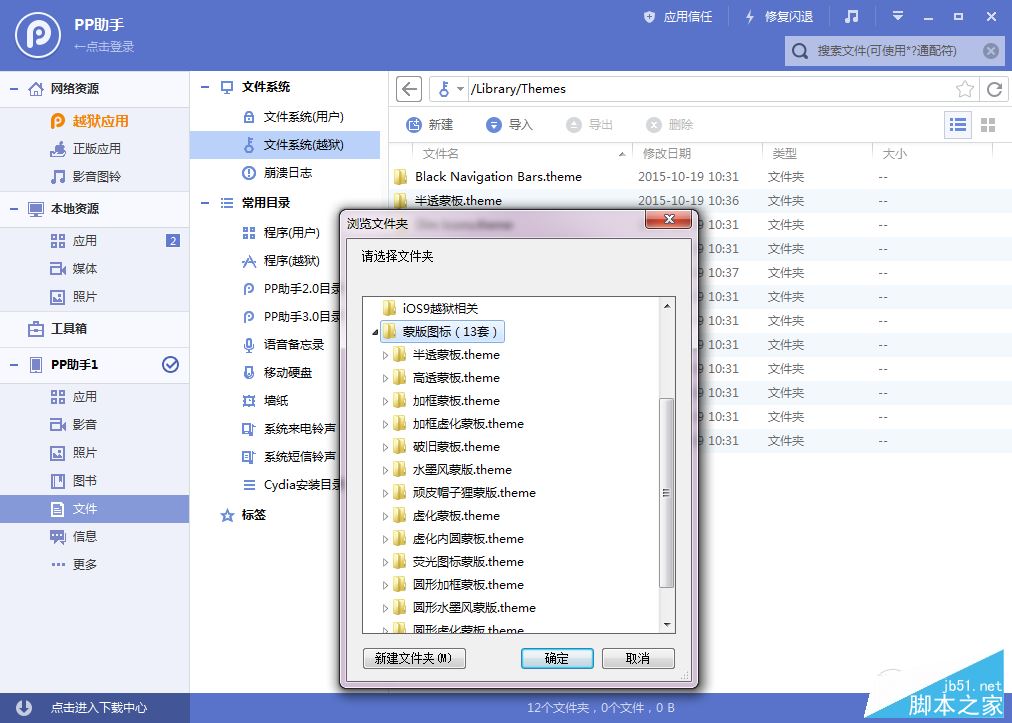
Task: Click dialog scrollbar up arrow
Action: click(x=667, y=306)
